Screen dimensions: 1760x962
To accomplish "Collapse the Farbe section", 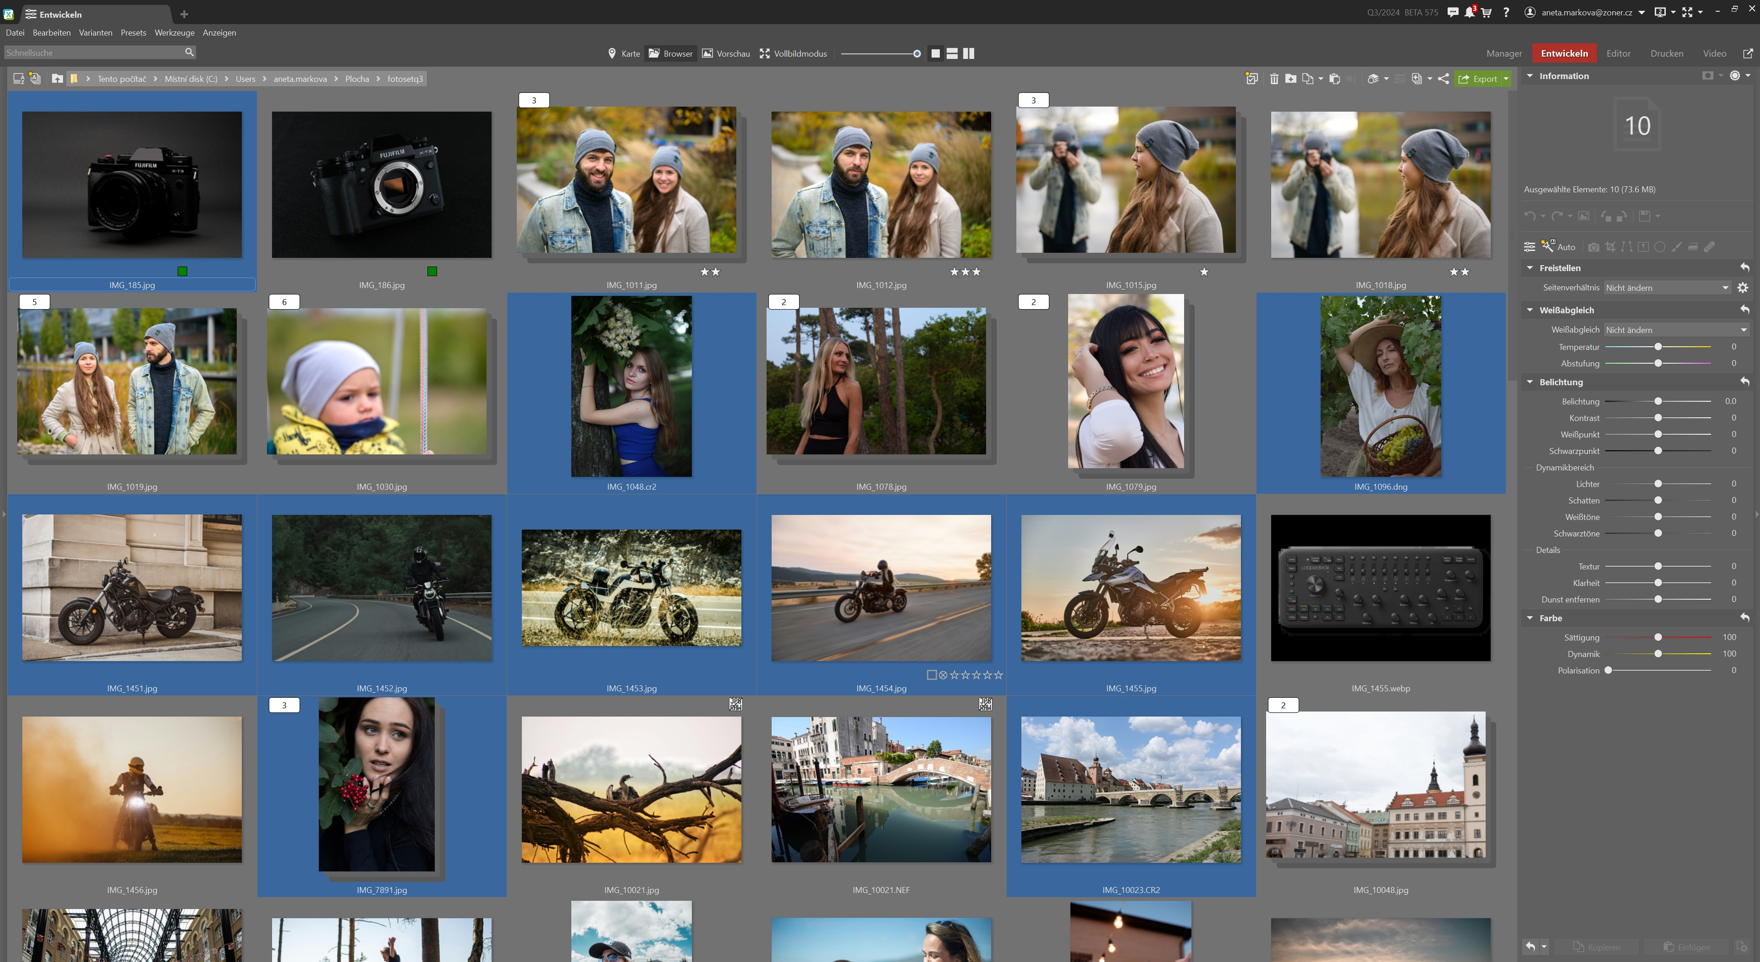I will tap(1530, 618).
